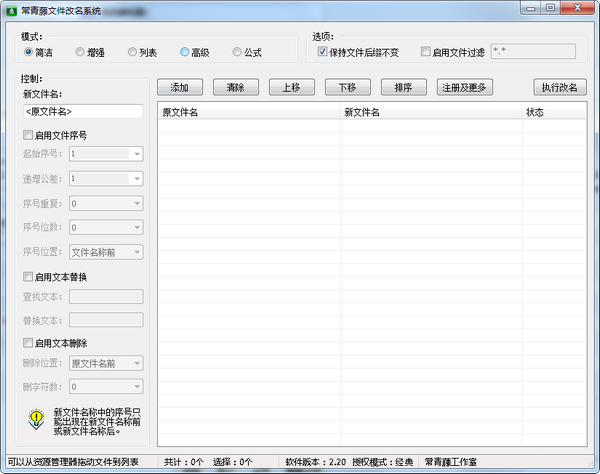Switch to 高级 mode
The height and width of the screenshot is (474, 600).
(x=185, y=52)
